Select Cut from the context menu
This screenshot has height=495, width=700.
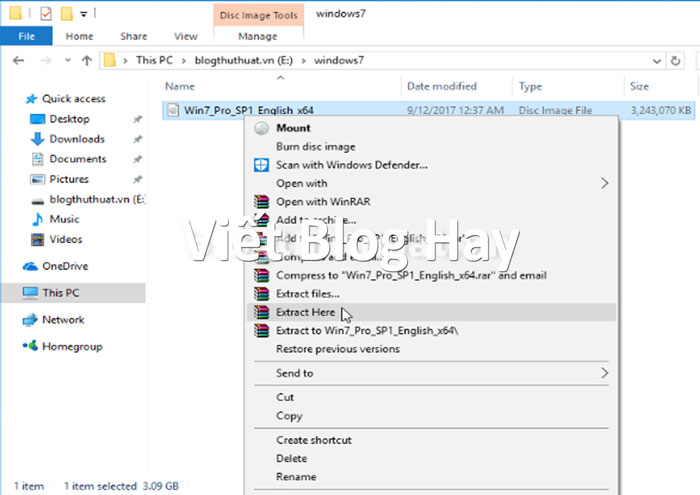pyautogui.click(x=431, y=397)
